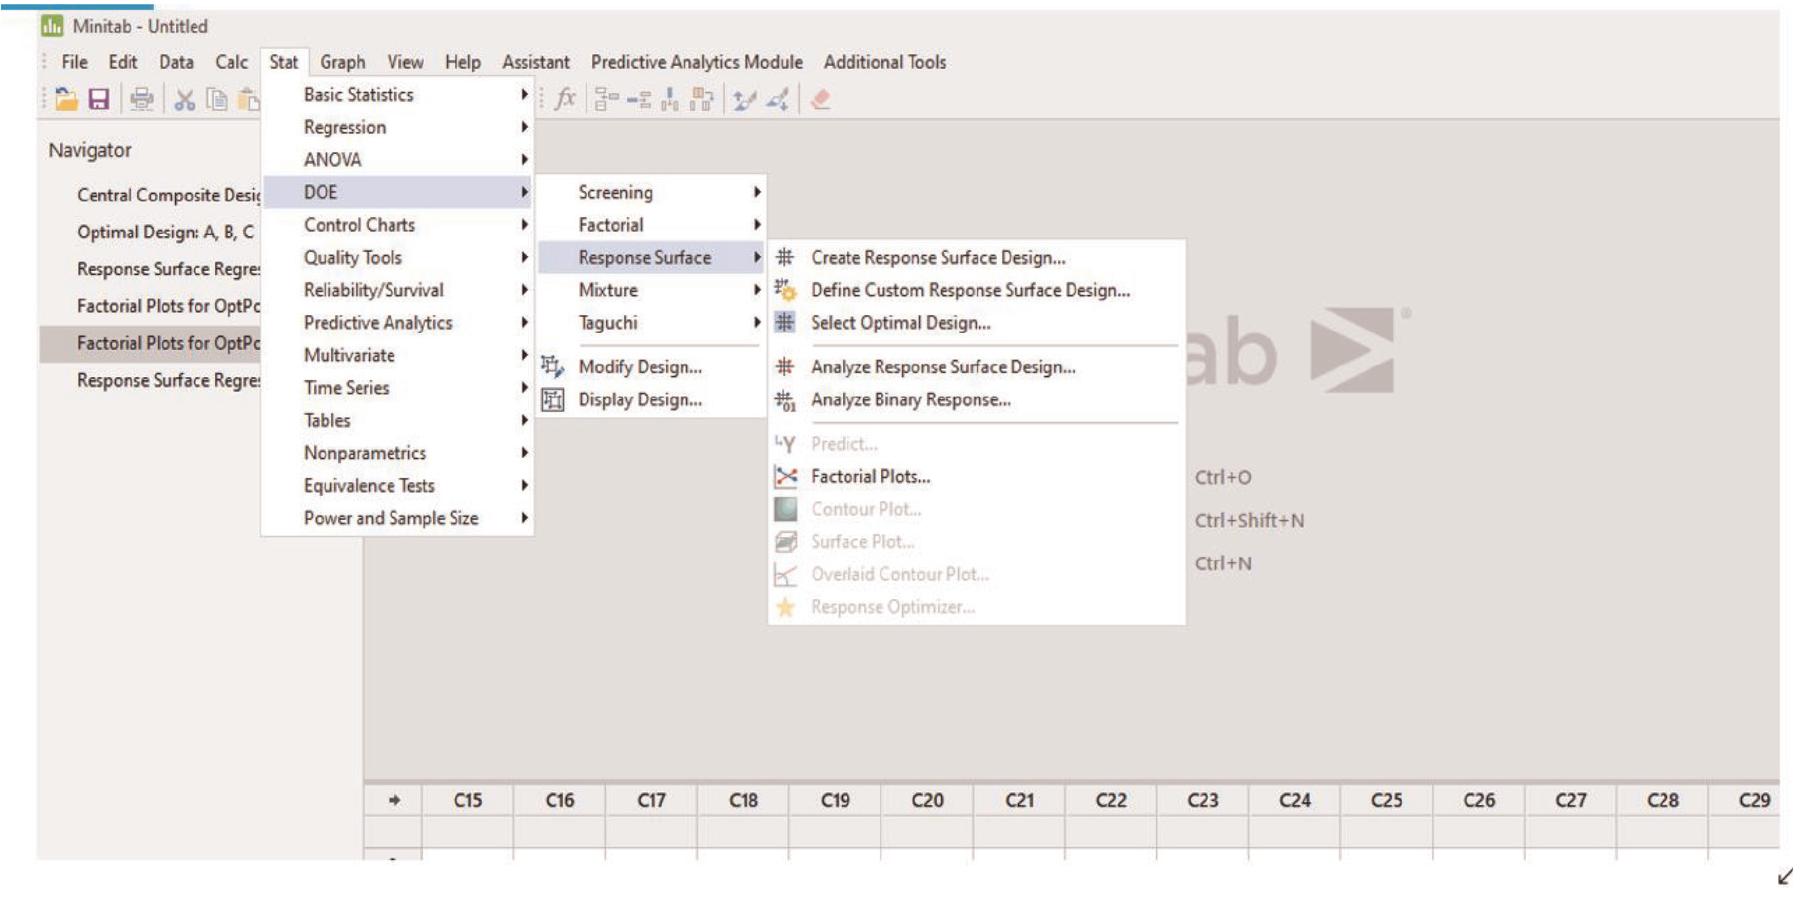Image resolution: width=1815 pixels, height=916 pixels.
Task: Expand the Basic Statistics submenu
Action: (397, 95)
